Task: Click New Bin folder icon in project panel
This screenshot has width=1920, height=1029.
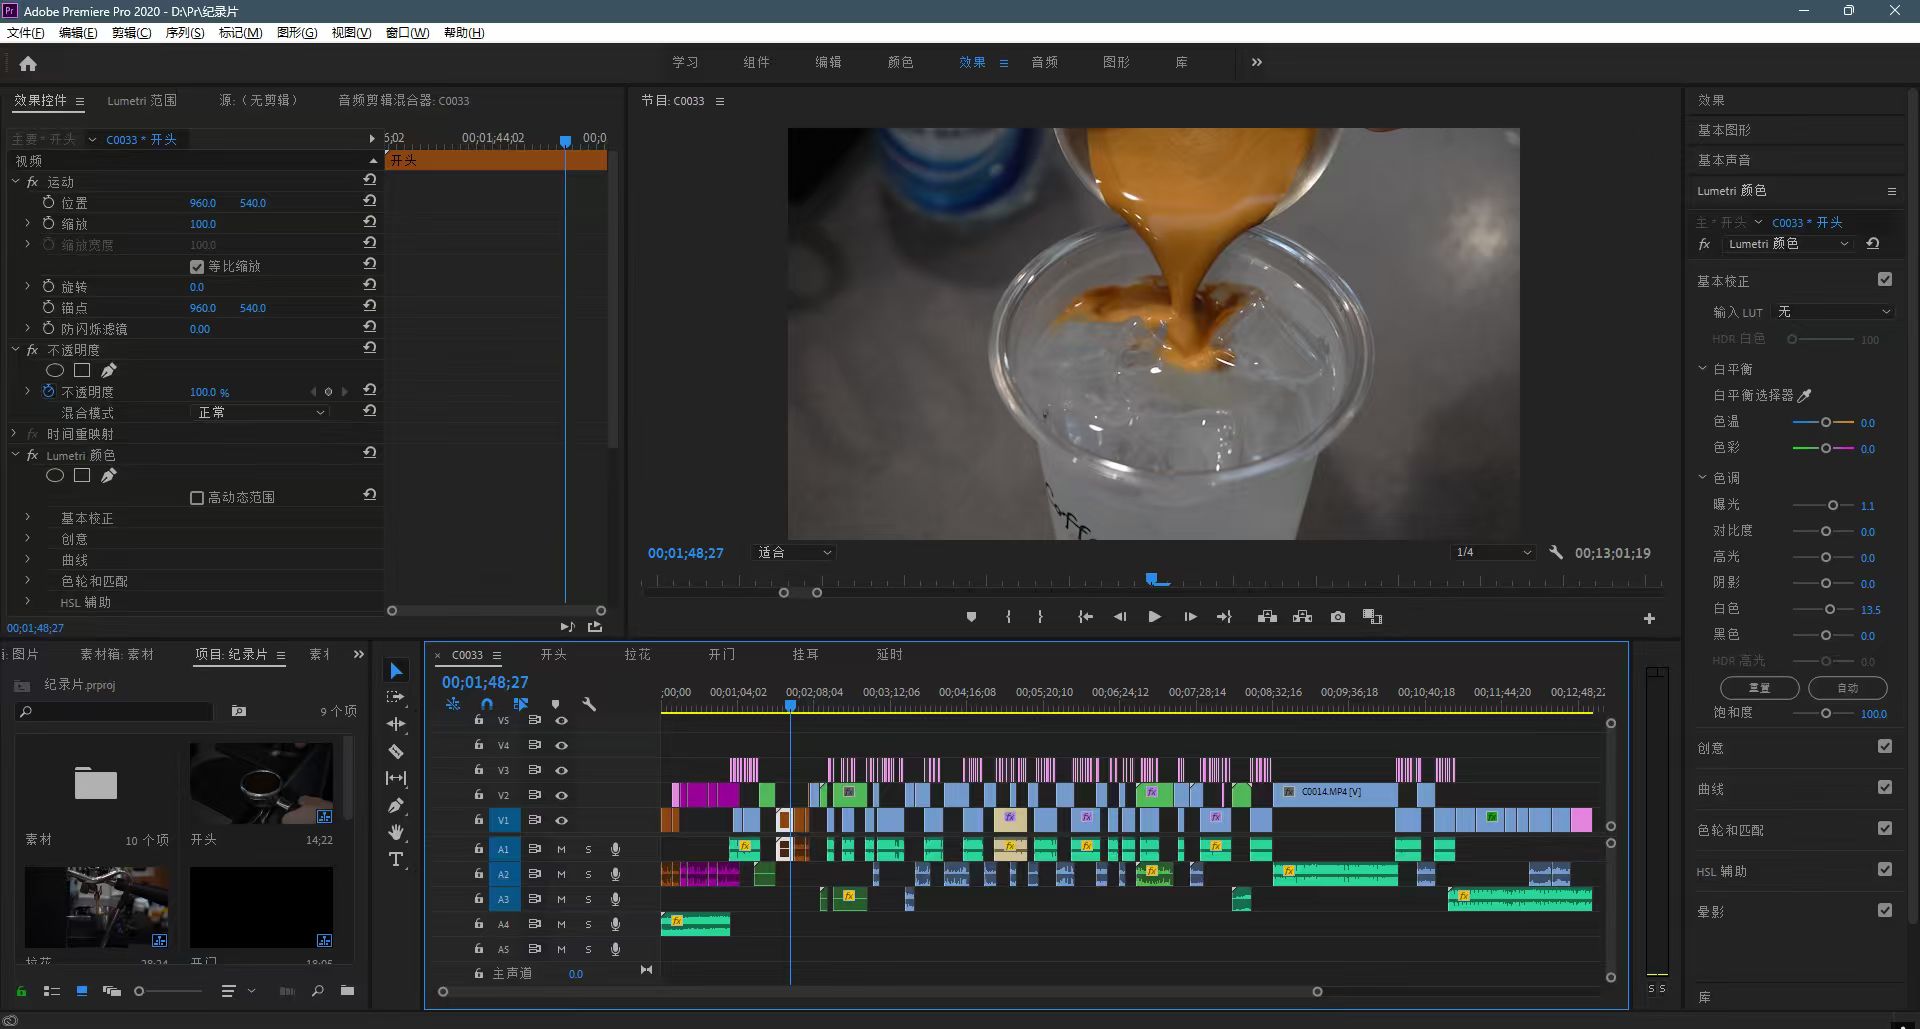Action: click(x=347, y=991)
